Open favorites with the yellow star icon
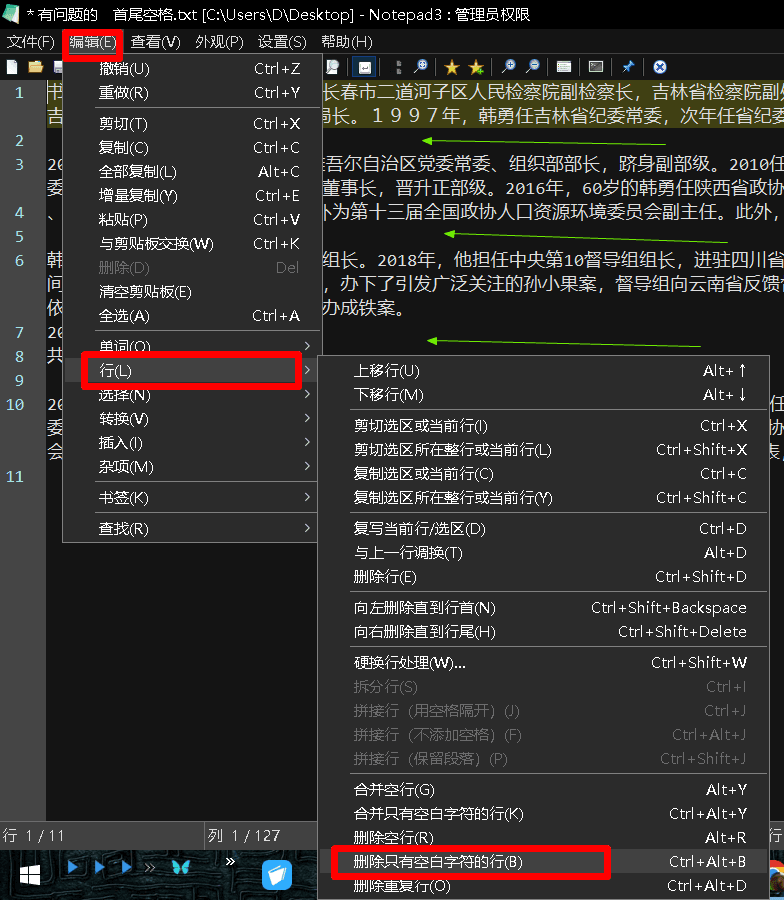 click(452, 67)
